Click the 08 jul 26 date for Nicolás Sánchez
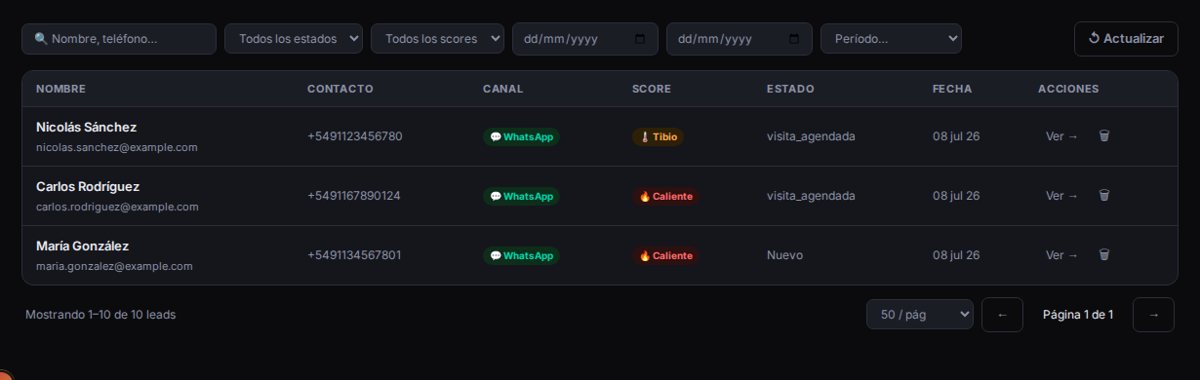This screenshot has width=1200, height=380. (956, 136)
